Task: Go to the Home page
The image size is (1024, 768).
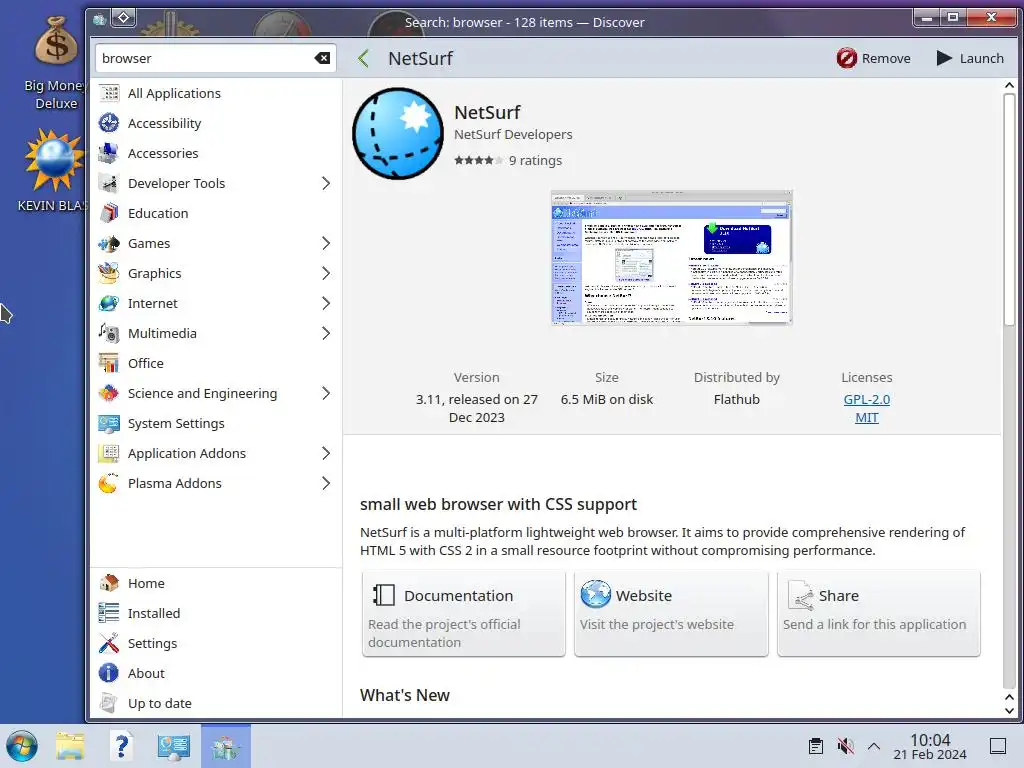Action: point(216,583)
